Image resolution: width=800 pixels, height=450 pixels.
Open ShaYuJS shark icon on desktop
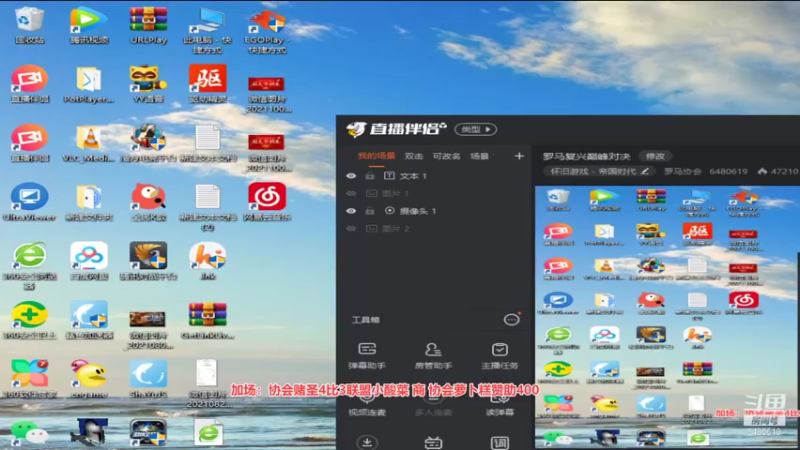coord(148,379)
